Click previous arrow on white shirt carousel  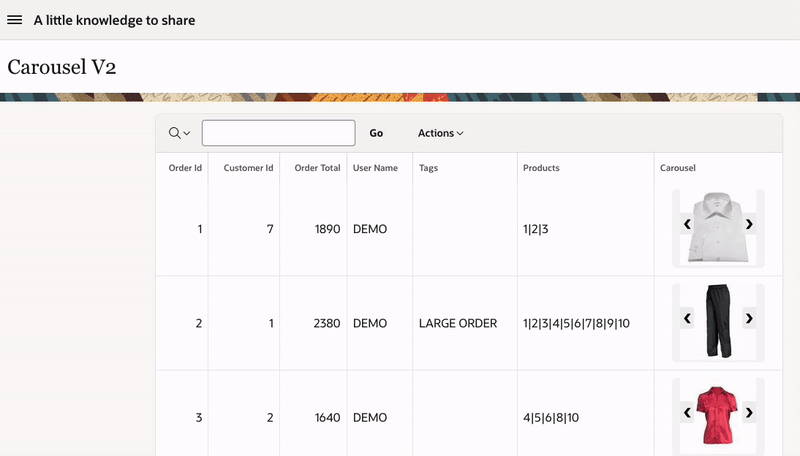coord(687,225)
